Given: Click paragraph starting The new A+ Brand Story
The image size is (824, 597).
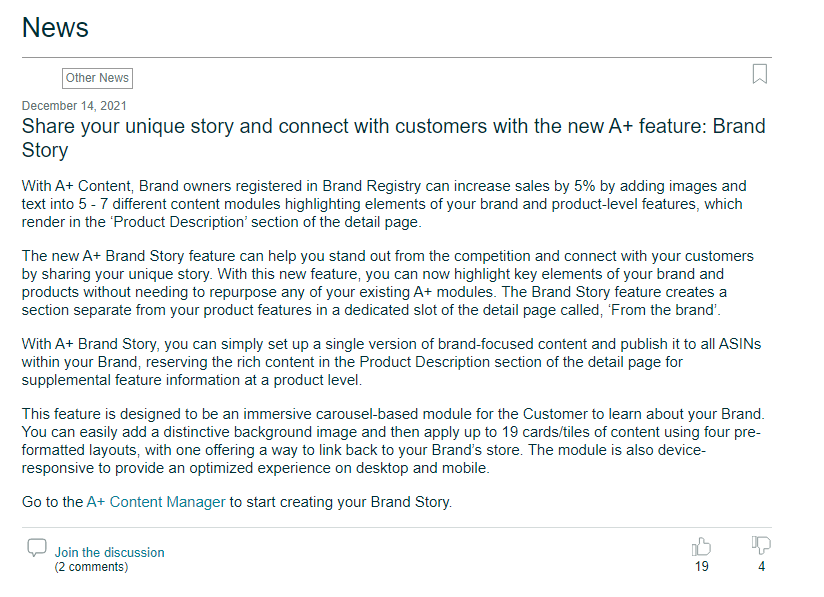Looking at the screenshot, I should [388, 283].
